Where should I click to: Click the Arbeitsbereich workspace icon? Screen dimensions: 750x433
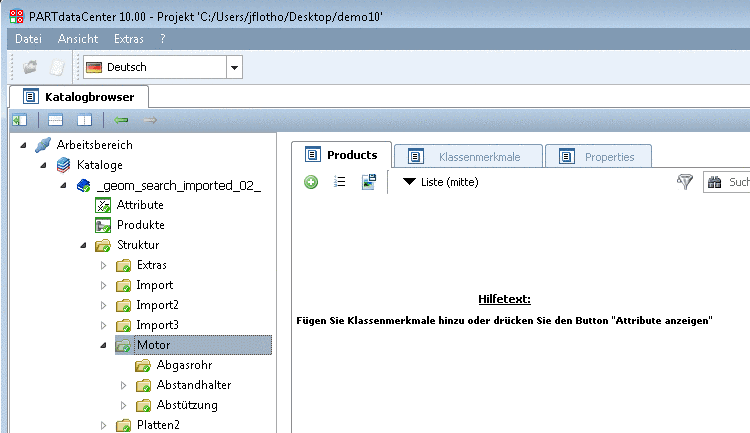pyautogui.click(x=43, y=145)
